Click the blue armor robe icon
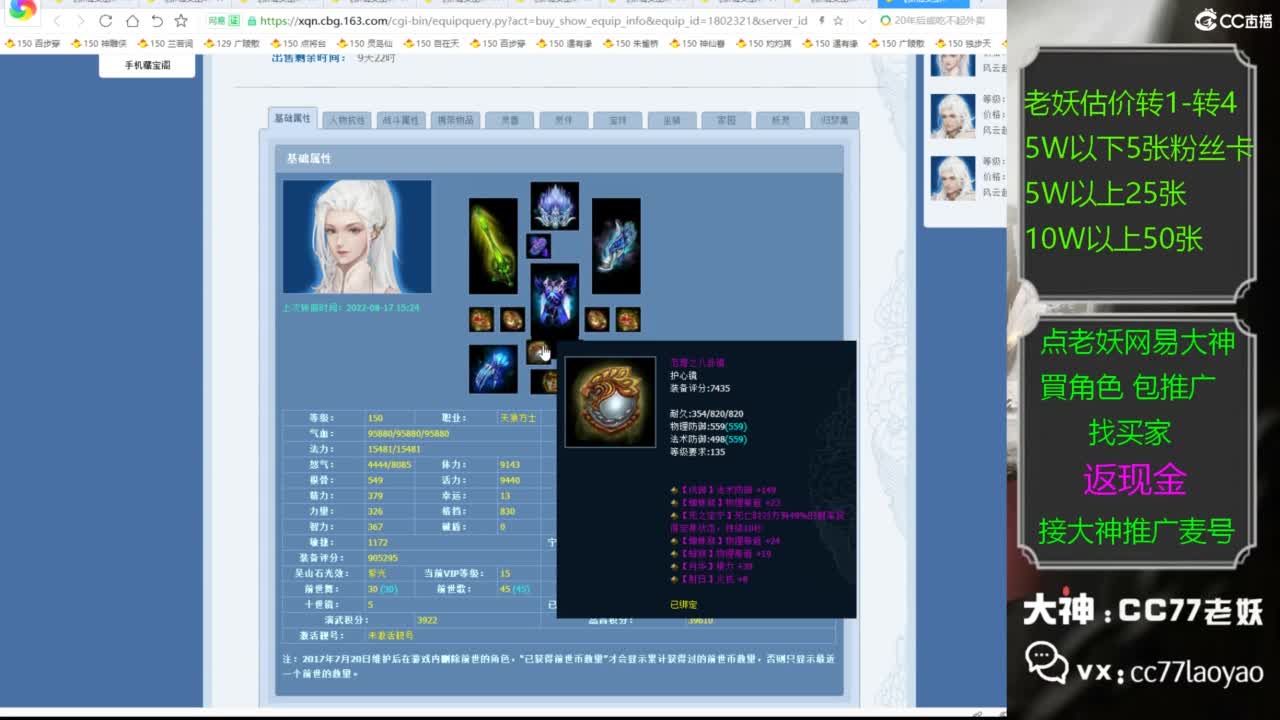1280x720 pixels. [x=555, y=299]
